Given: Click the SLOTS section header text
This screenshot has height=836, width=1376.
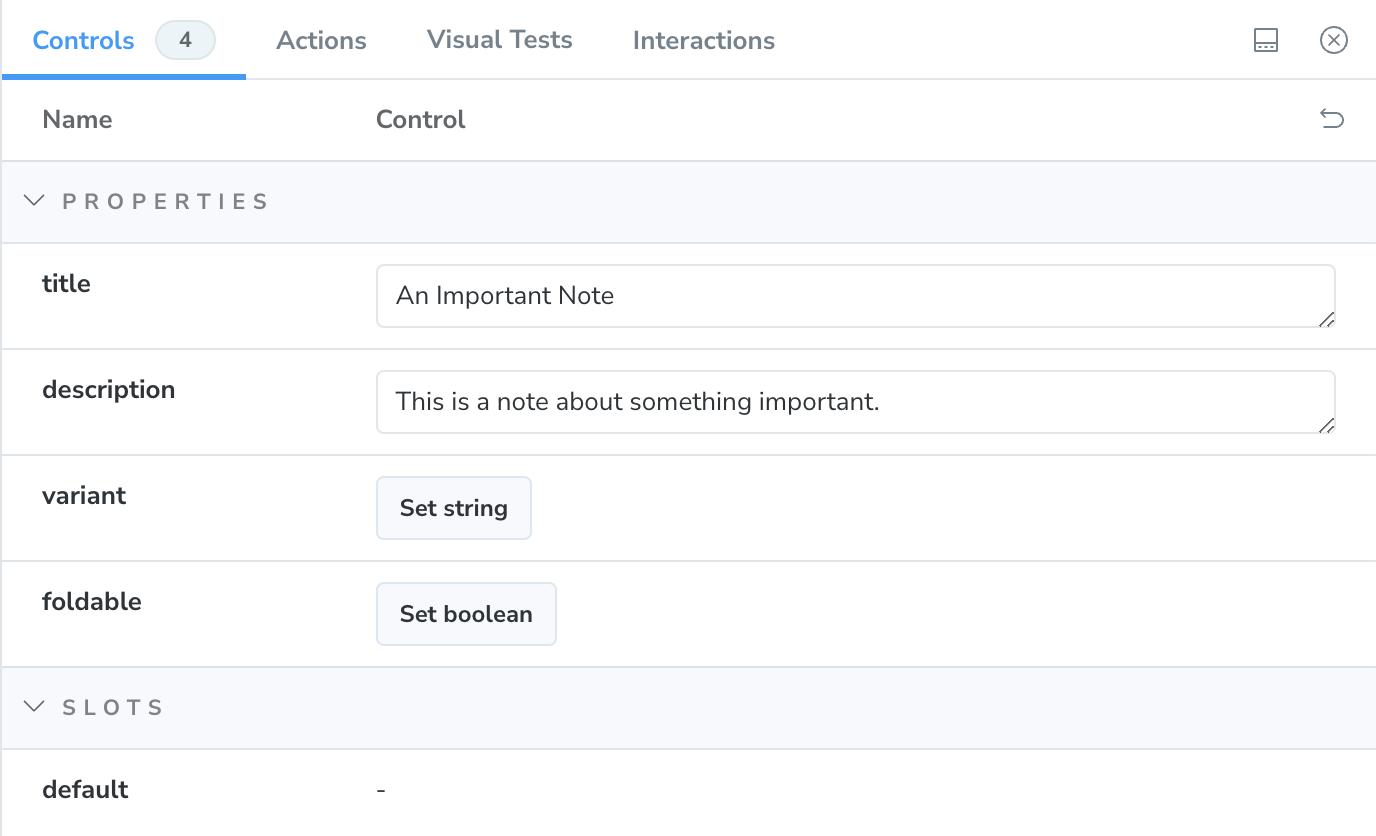Looking at the screenshot, I should click(x=113, y=708).
